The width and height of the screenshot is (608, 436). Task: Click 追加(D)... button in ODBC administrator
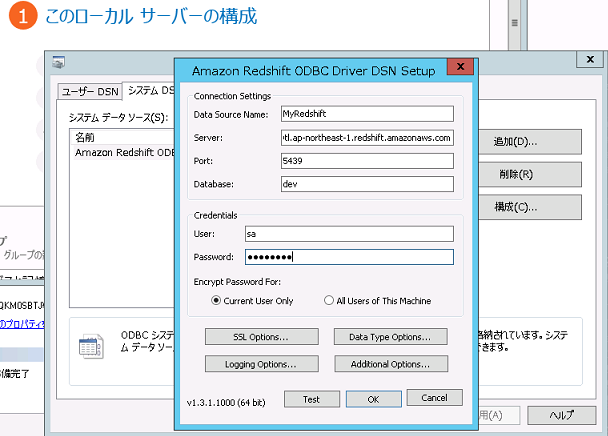click(x=530, y=142)
